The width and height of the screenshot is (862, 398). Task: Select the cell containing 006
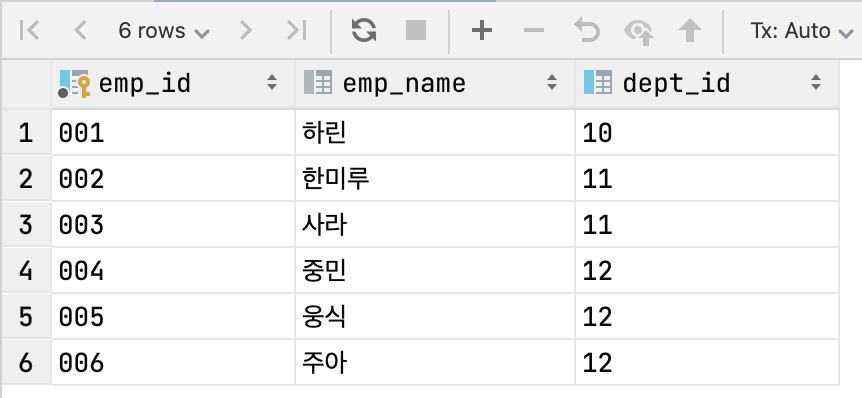coord(173,363)
